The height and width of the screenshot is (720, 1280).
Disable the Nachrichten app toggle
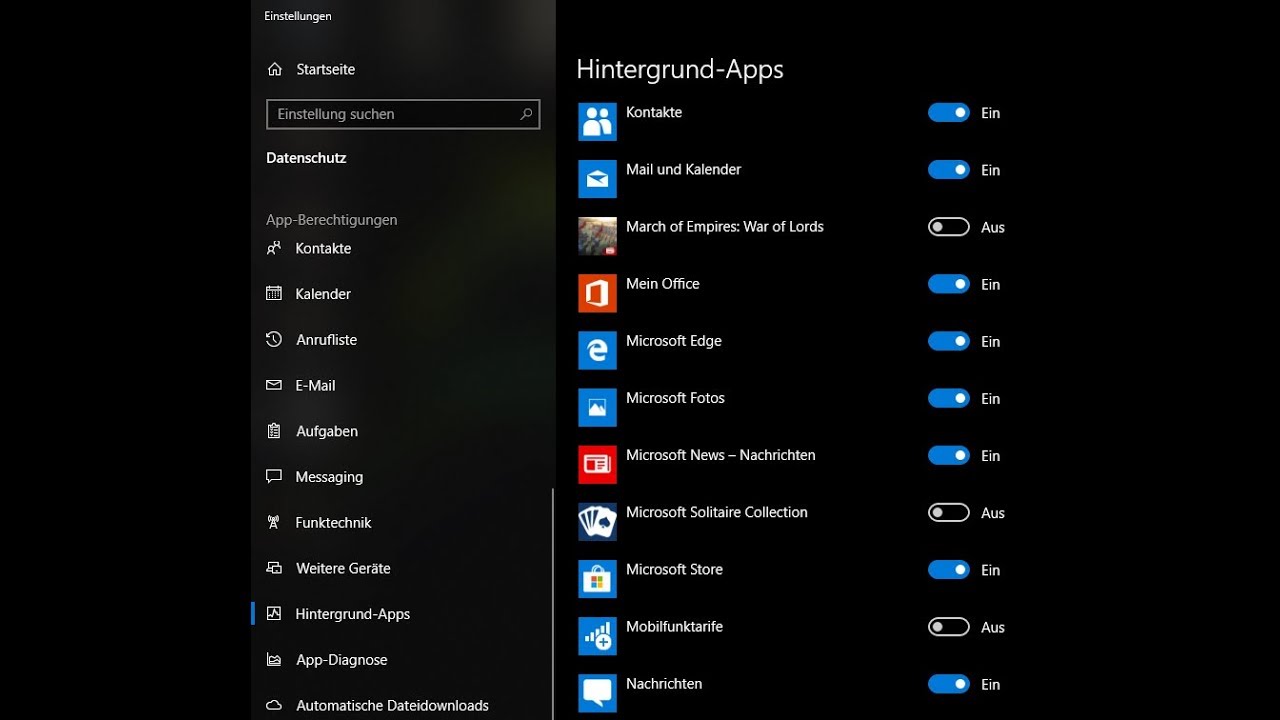click(949, 684)
